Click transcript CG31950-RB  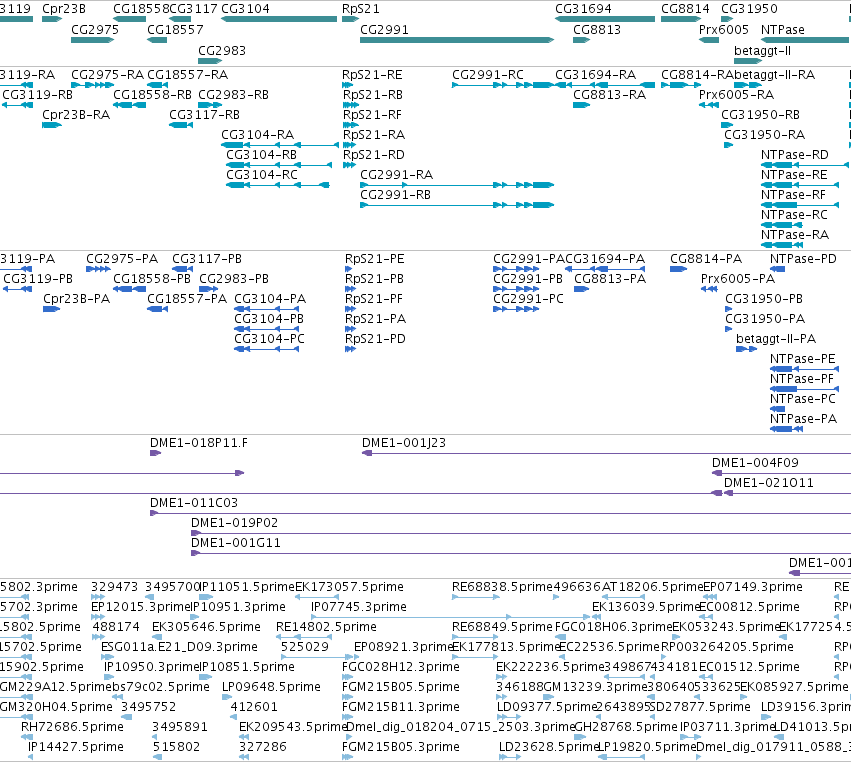[727, 125]
